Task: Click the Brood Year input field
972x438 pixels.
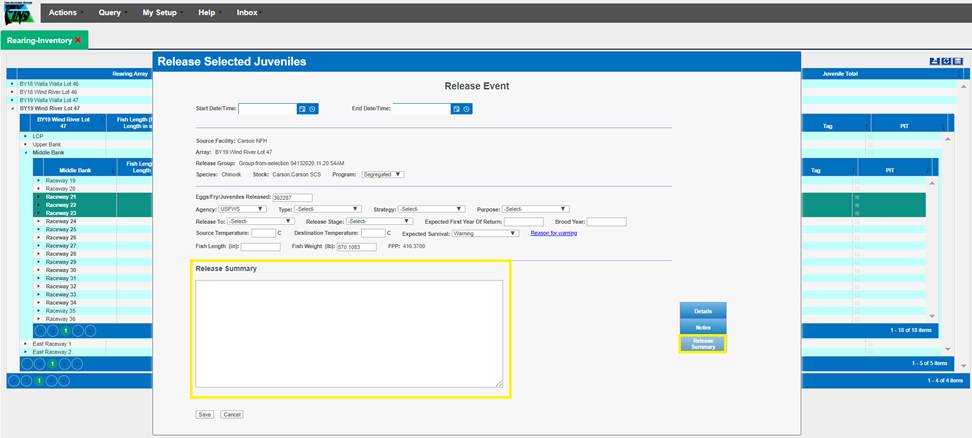Action: point(606,221)
